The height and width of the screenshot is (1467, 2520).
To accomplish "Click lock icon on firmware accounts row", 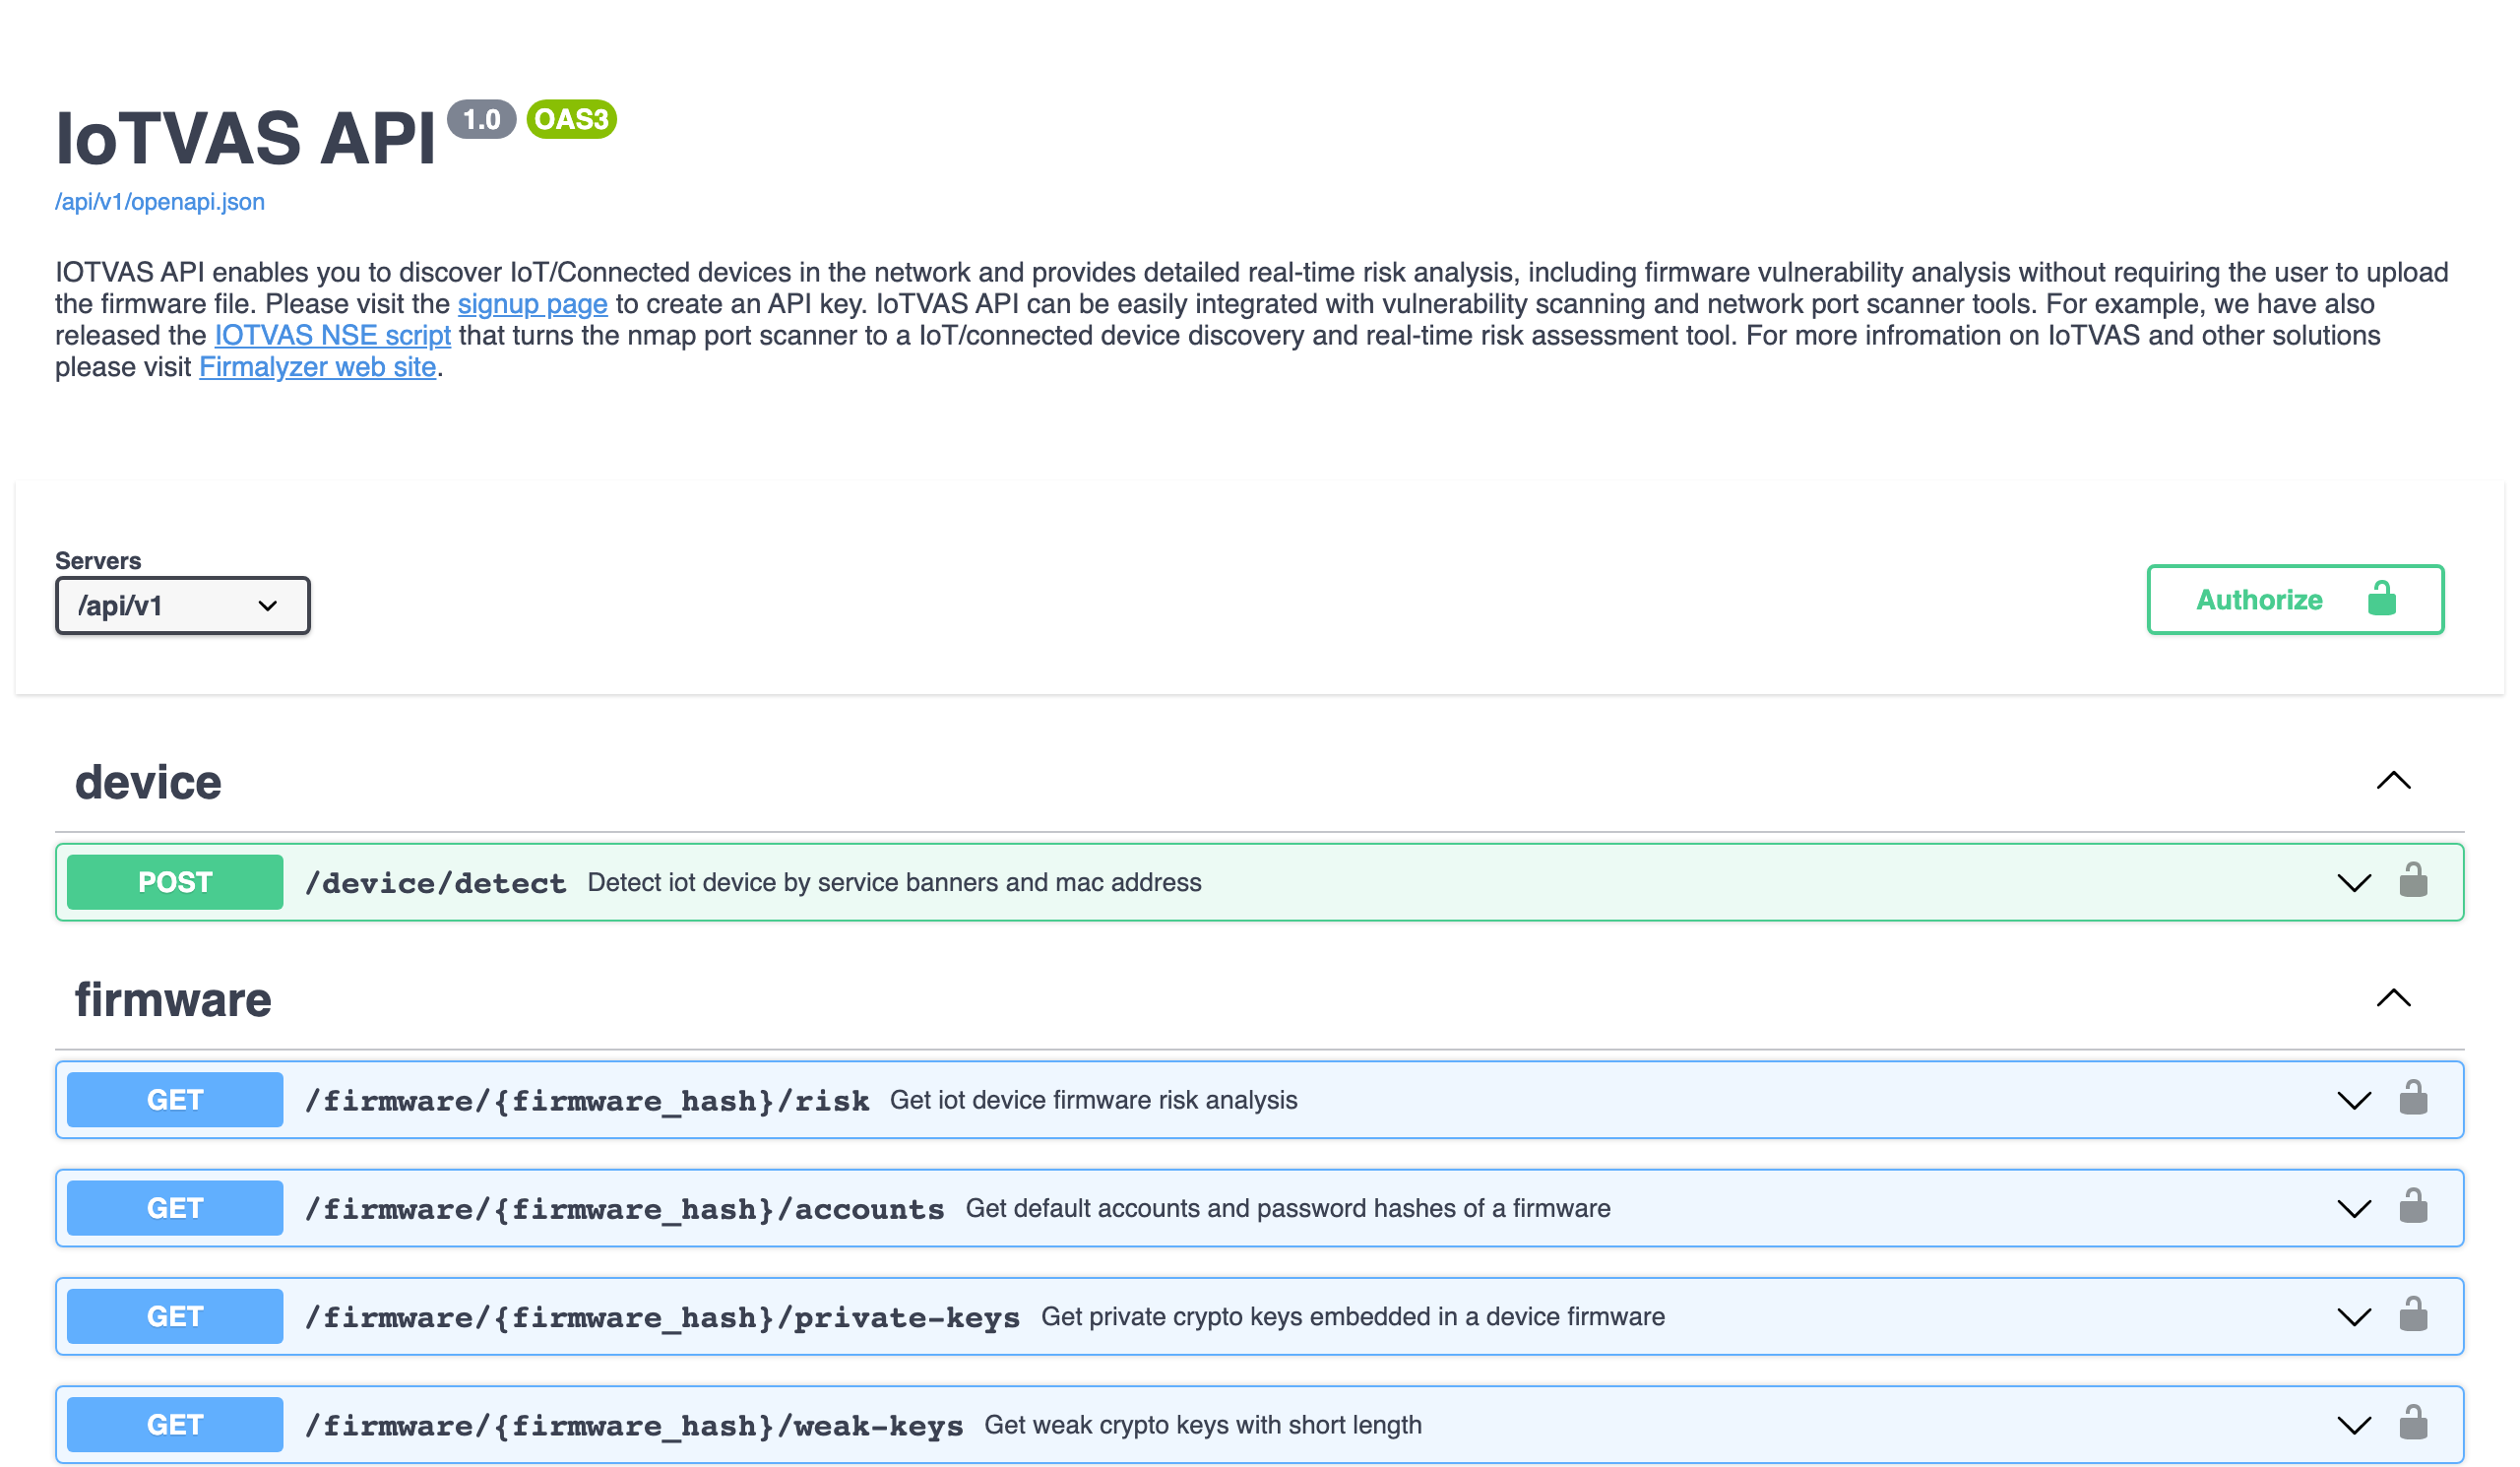I will (2413, 1207).
